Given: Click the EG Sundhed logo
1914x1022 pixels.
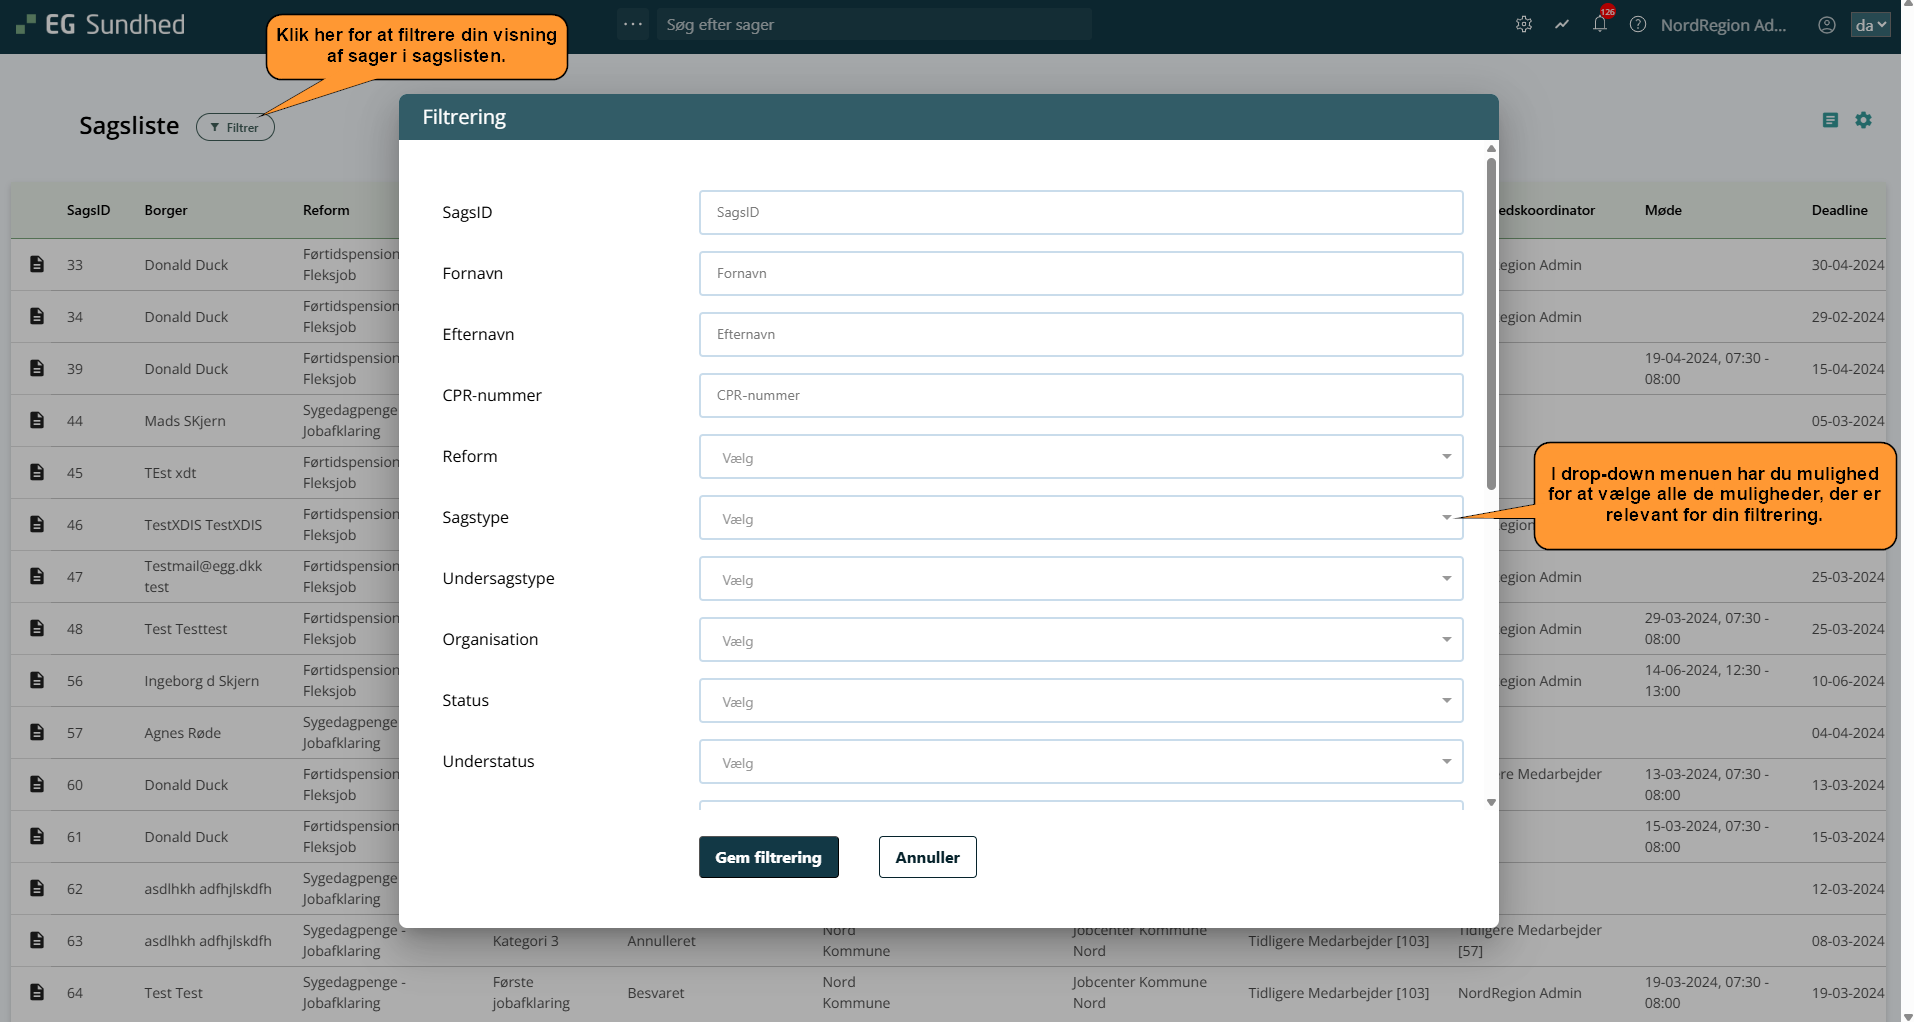Looking at the screenshot, I should coord(101,25).
